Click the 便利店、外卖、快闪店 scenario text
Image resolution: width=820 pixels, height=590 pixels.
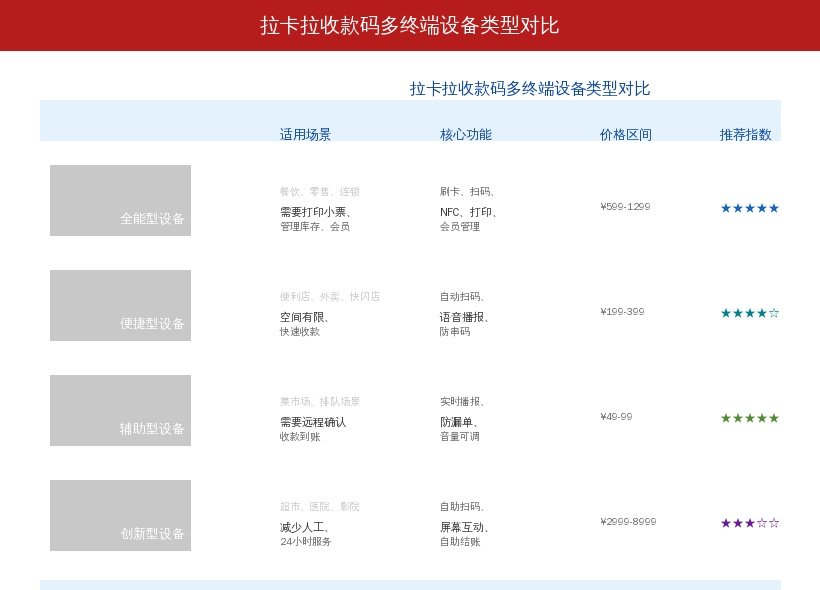(330, 297)
